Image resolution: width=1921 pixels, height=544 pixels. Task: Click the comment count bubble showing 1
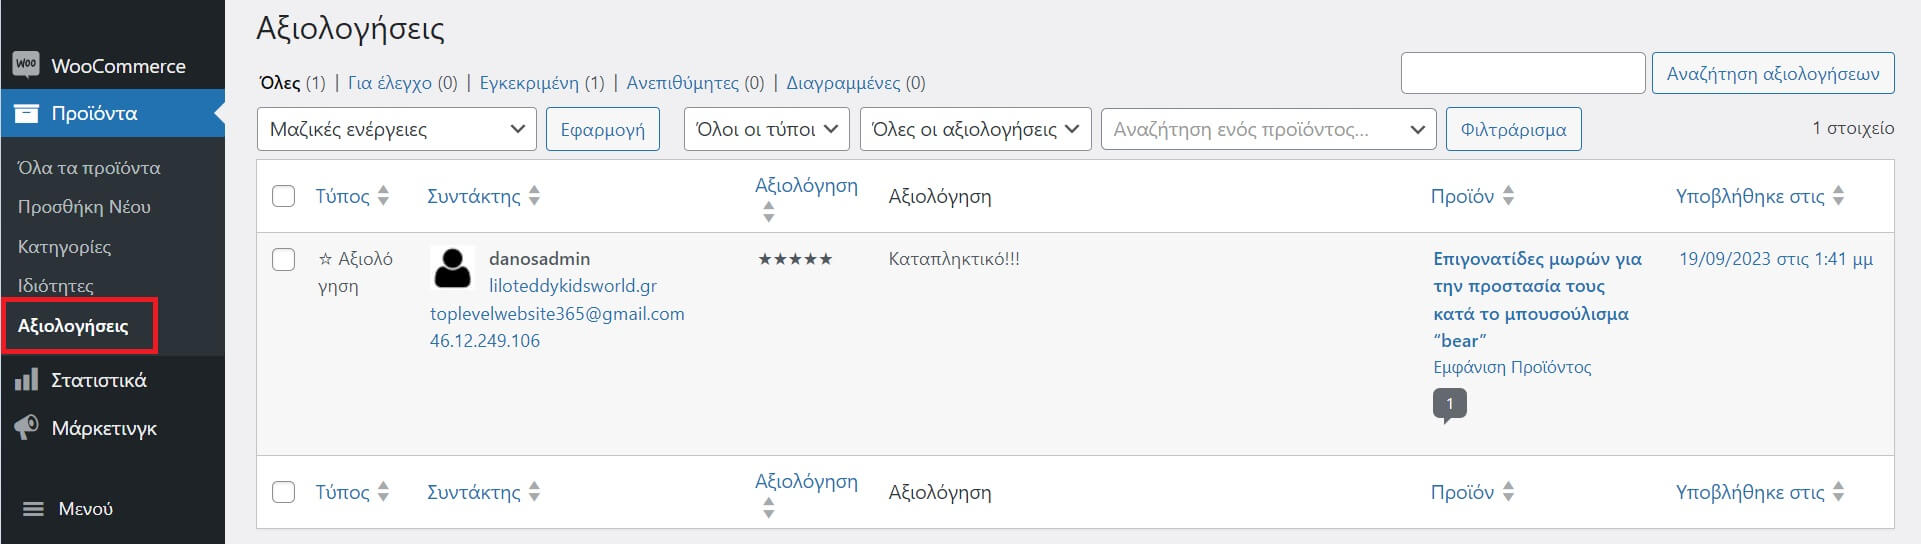click(1449, 404)
